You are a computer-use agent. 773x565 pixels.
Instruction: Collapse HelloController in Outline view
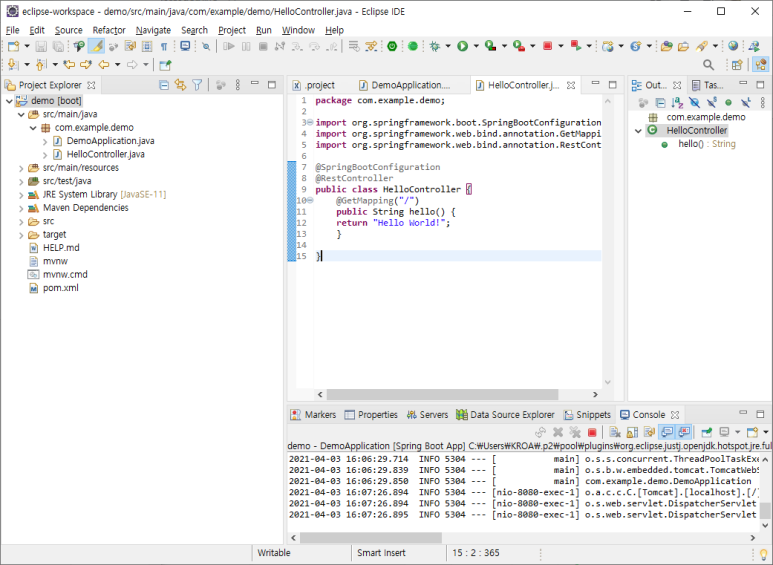(638, 131)
